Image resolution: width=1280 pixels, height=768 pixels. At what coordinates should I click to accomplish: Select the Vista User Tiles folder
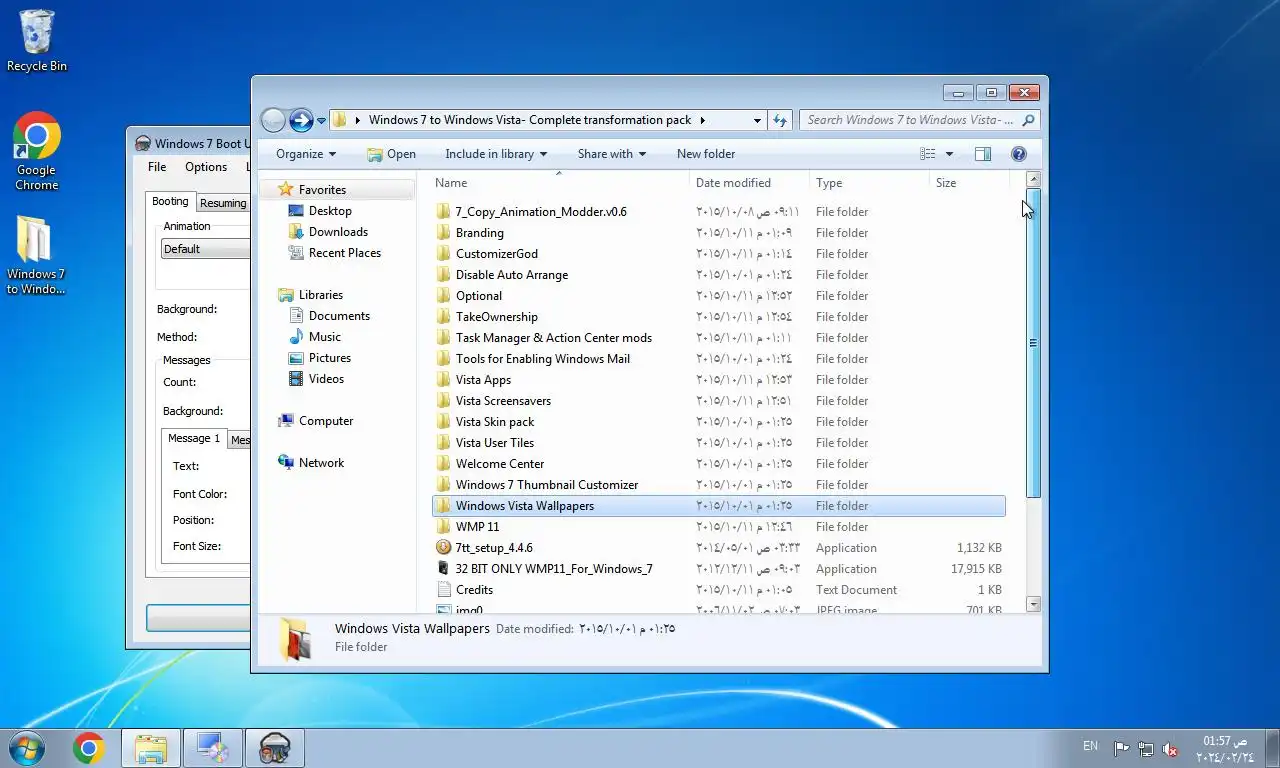(x=718, y=443)
